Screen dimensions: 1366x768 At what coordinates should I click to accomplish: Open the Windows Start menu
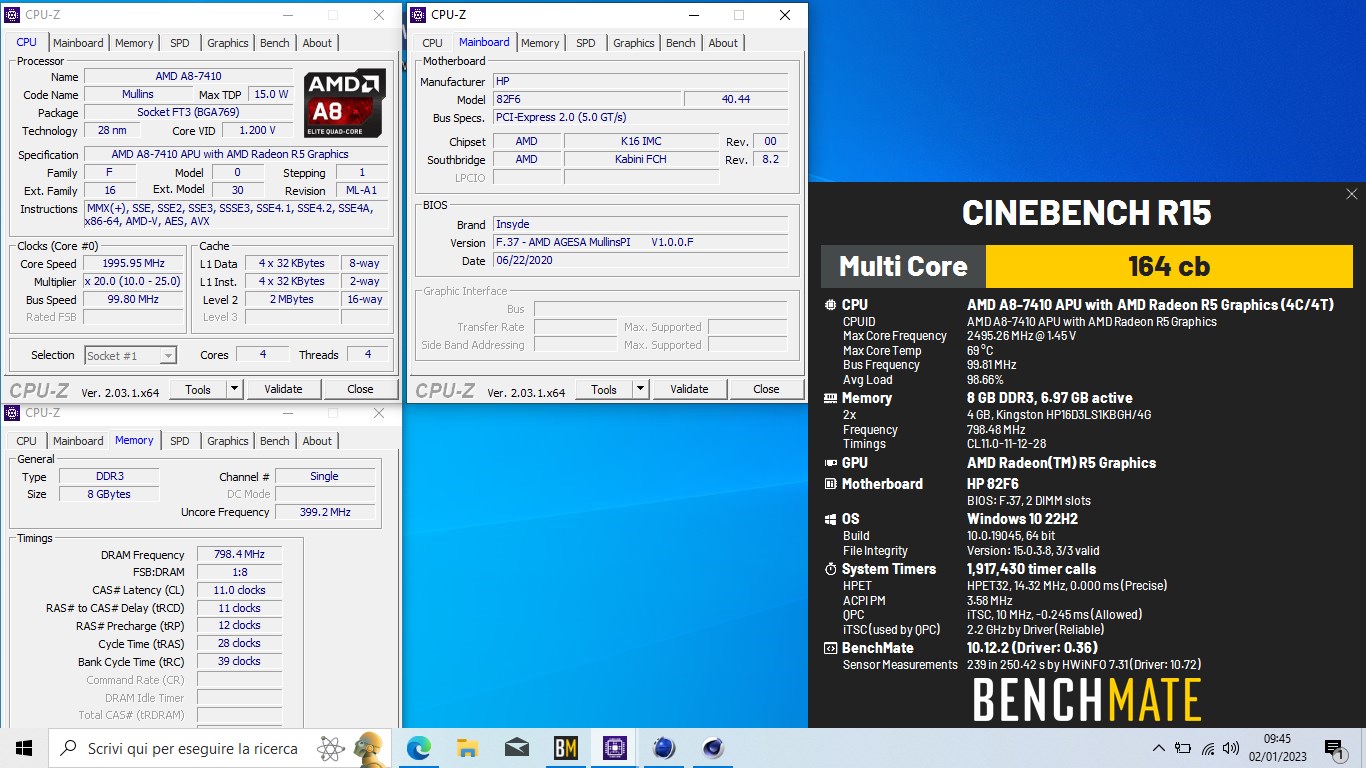tap(24, 748)
